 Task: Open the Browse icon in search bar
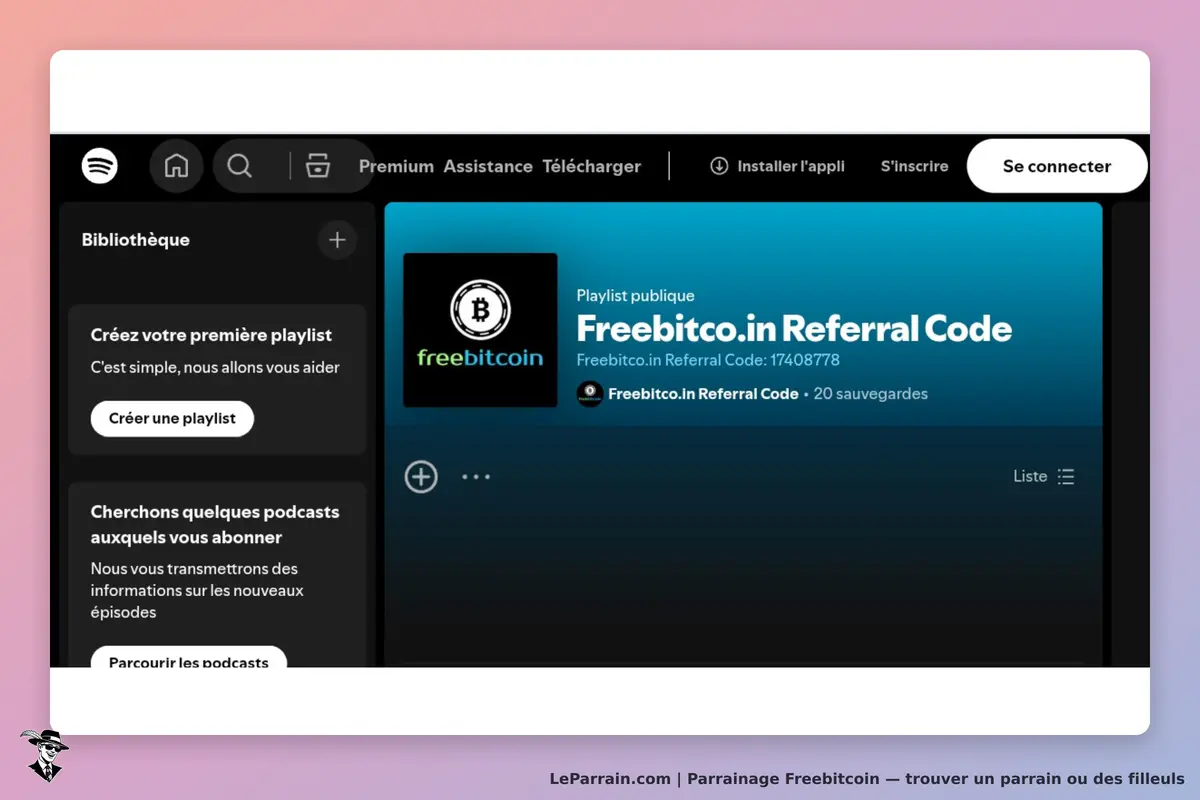(318, 166)
